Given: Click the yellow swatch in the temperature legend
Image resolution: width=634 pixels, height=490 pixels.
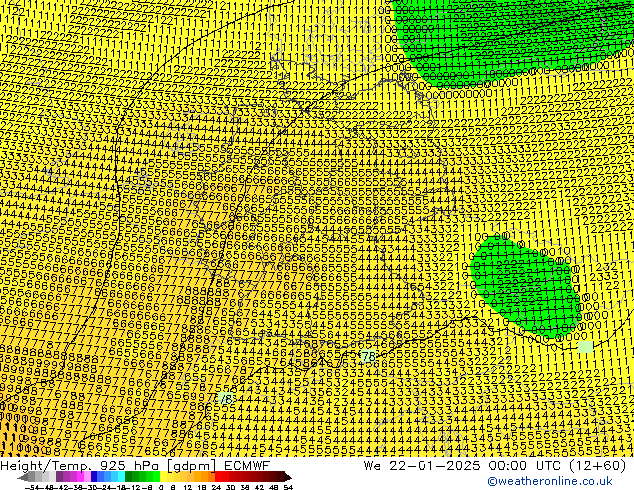Looking at the screenshot, I should (163, 476).
